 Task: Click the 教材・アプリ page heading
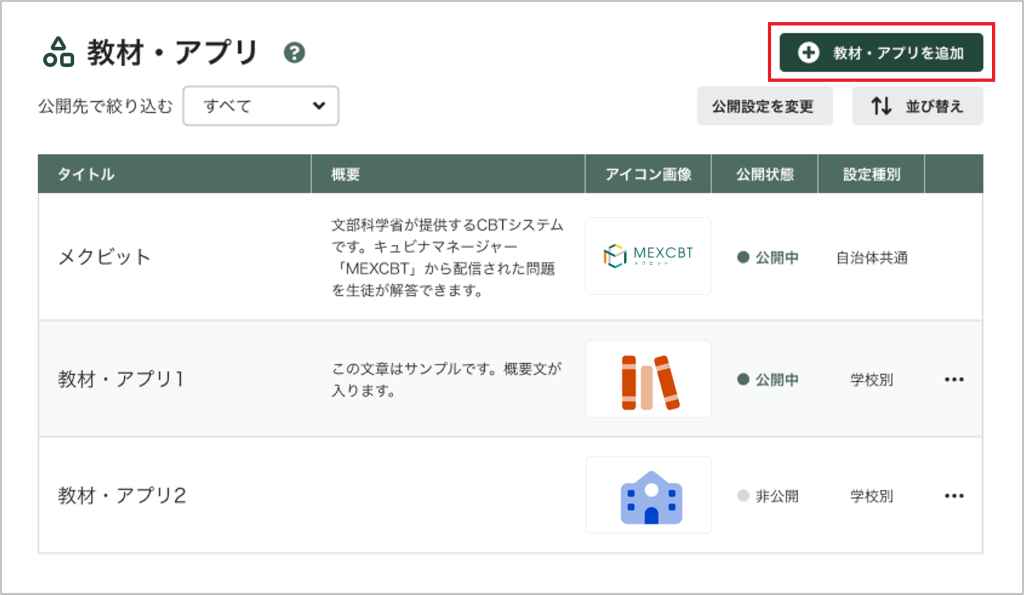(172, 52)
